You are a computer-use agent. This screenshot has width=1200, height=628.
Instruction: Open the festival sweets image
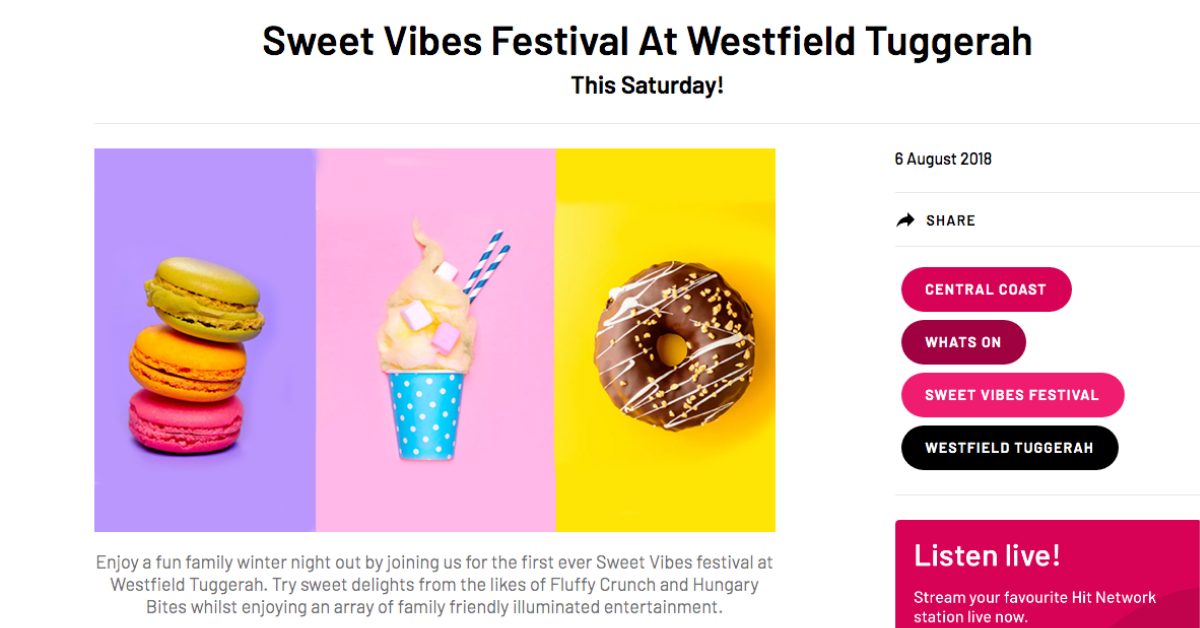(x=434, y=339)
